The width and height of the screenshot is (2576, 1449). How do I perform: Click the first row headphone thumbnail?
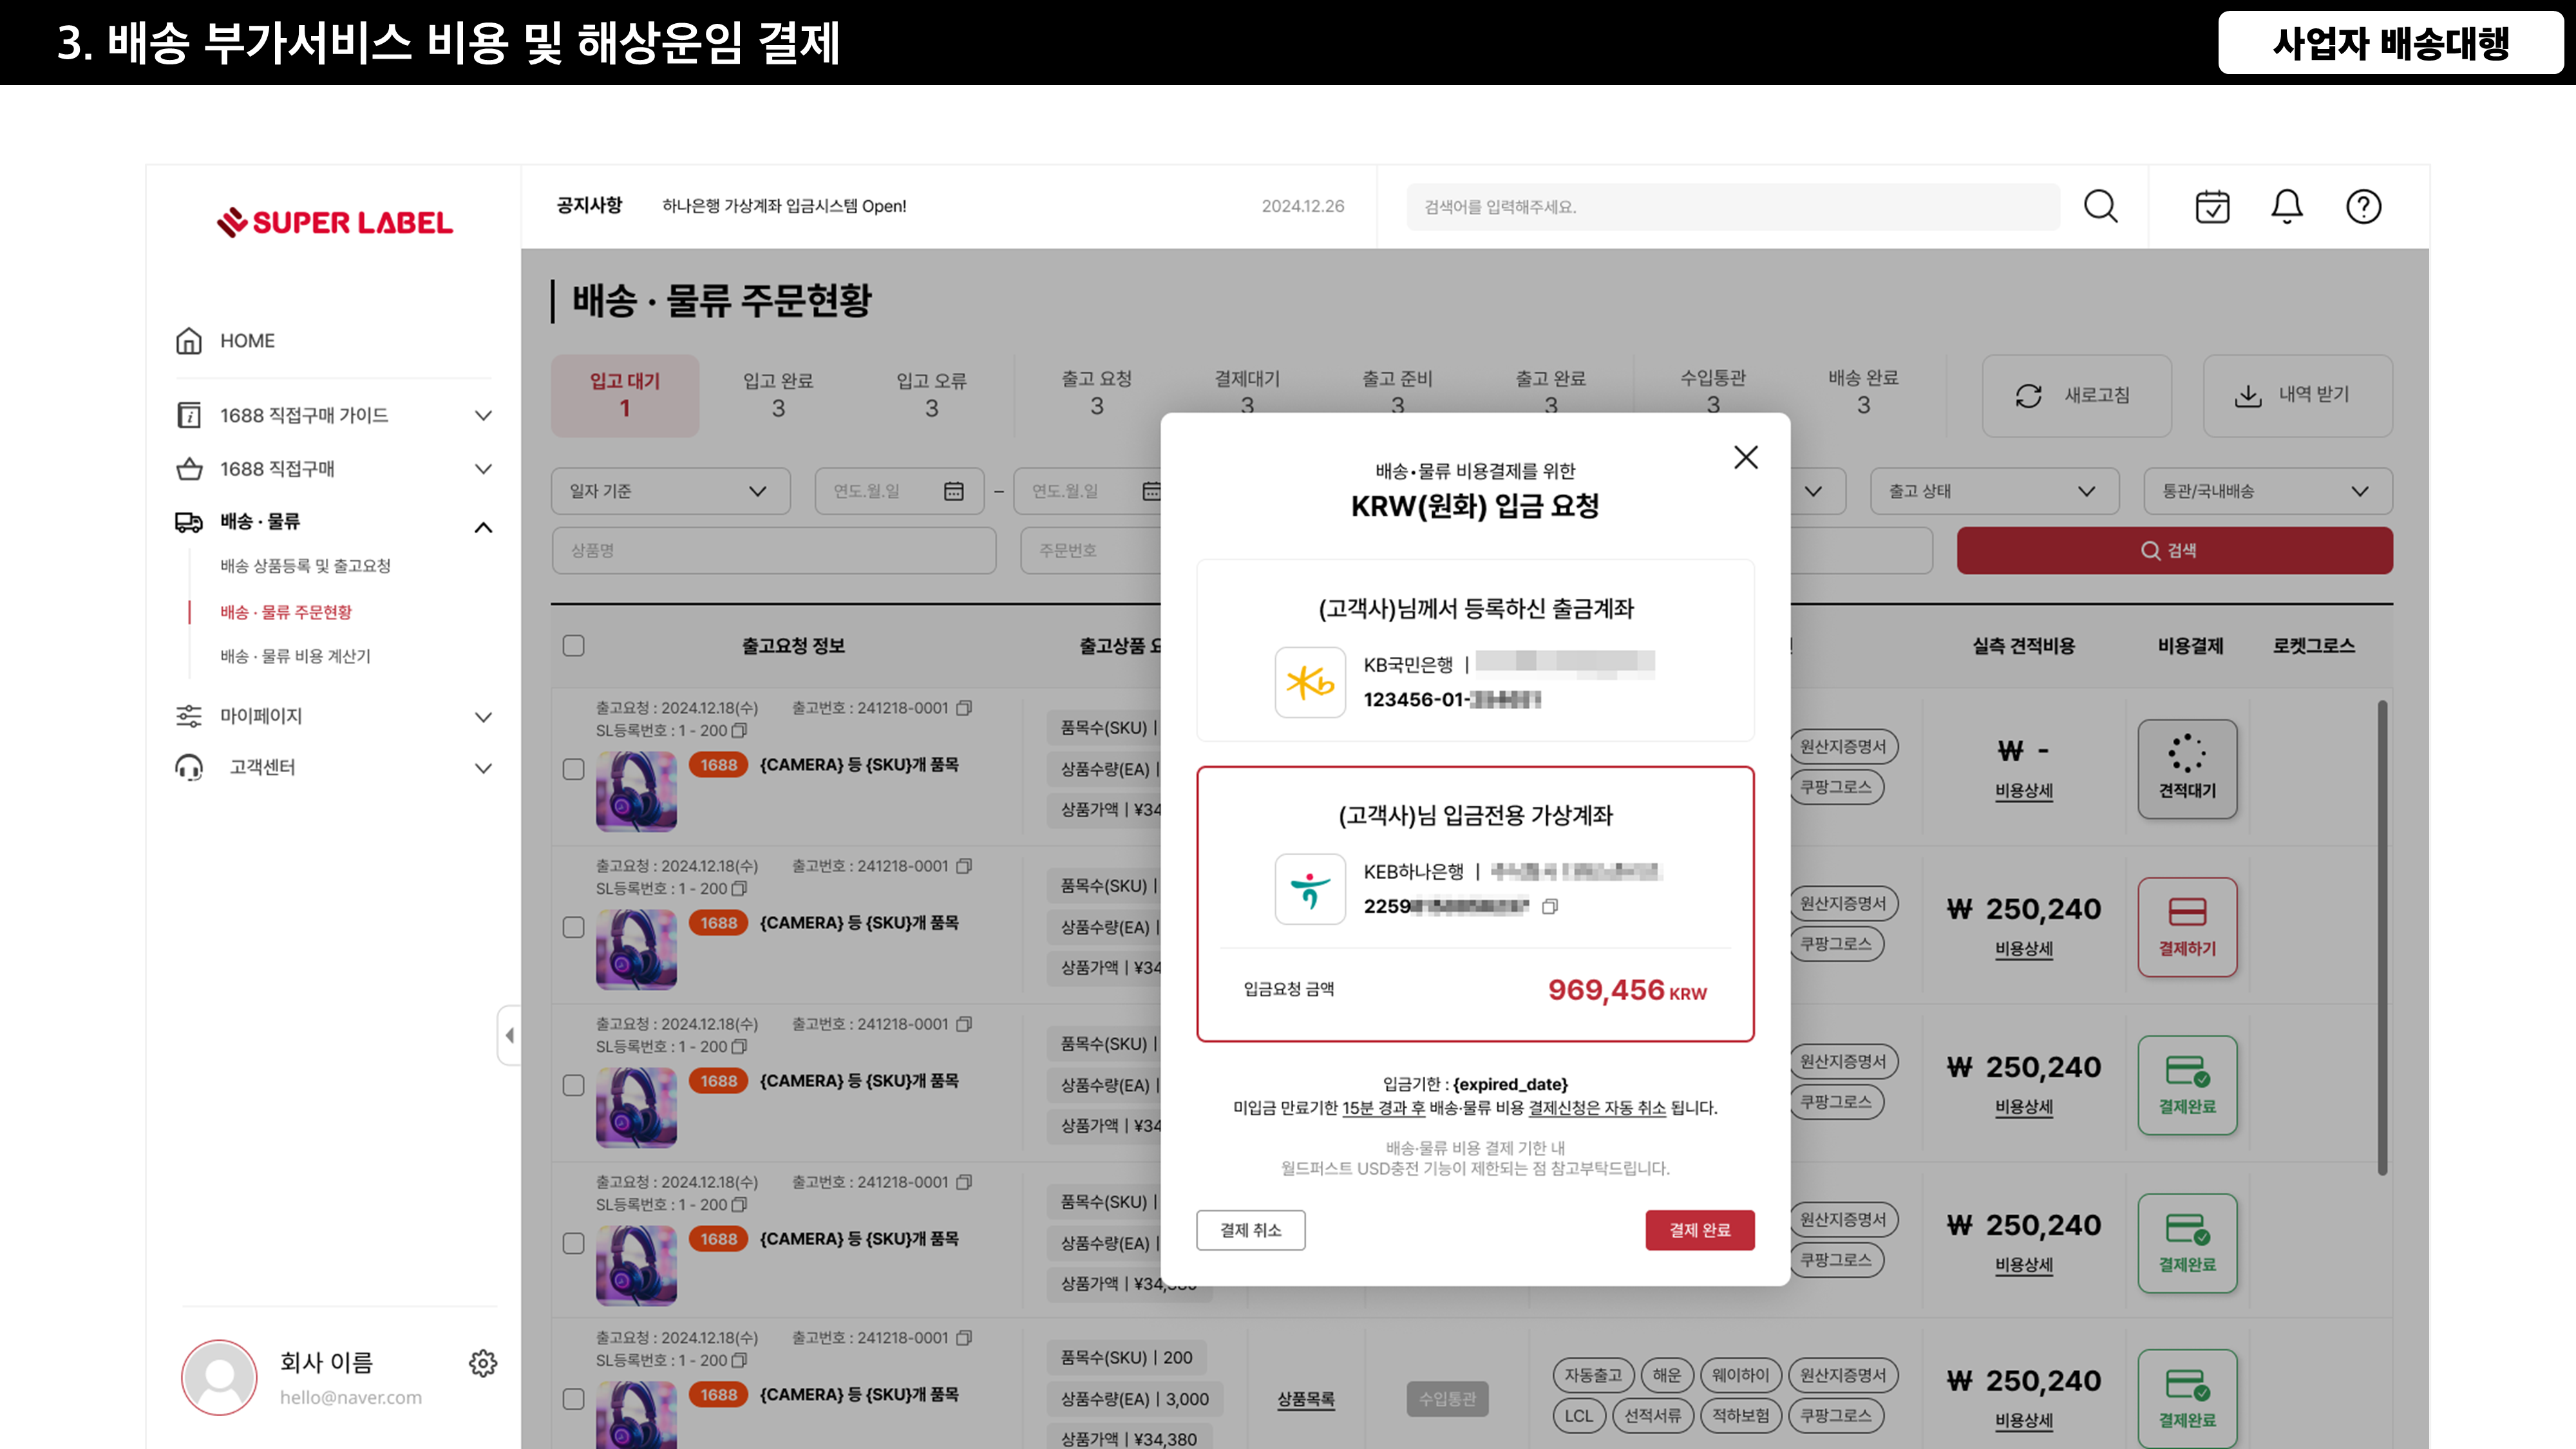pyautogui.click(x=636, y=791)
